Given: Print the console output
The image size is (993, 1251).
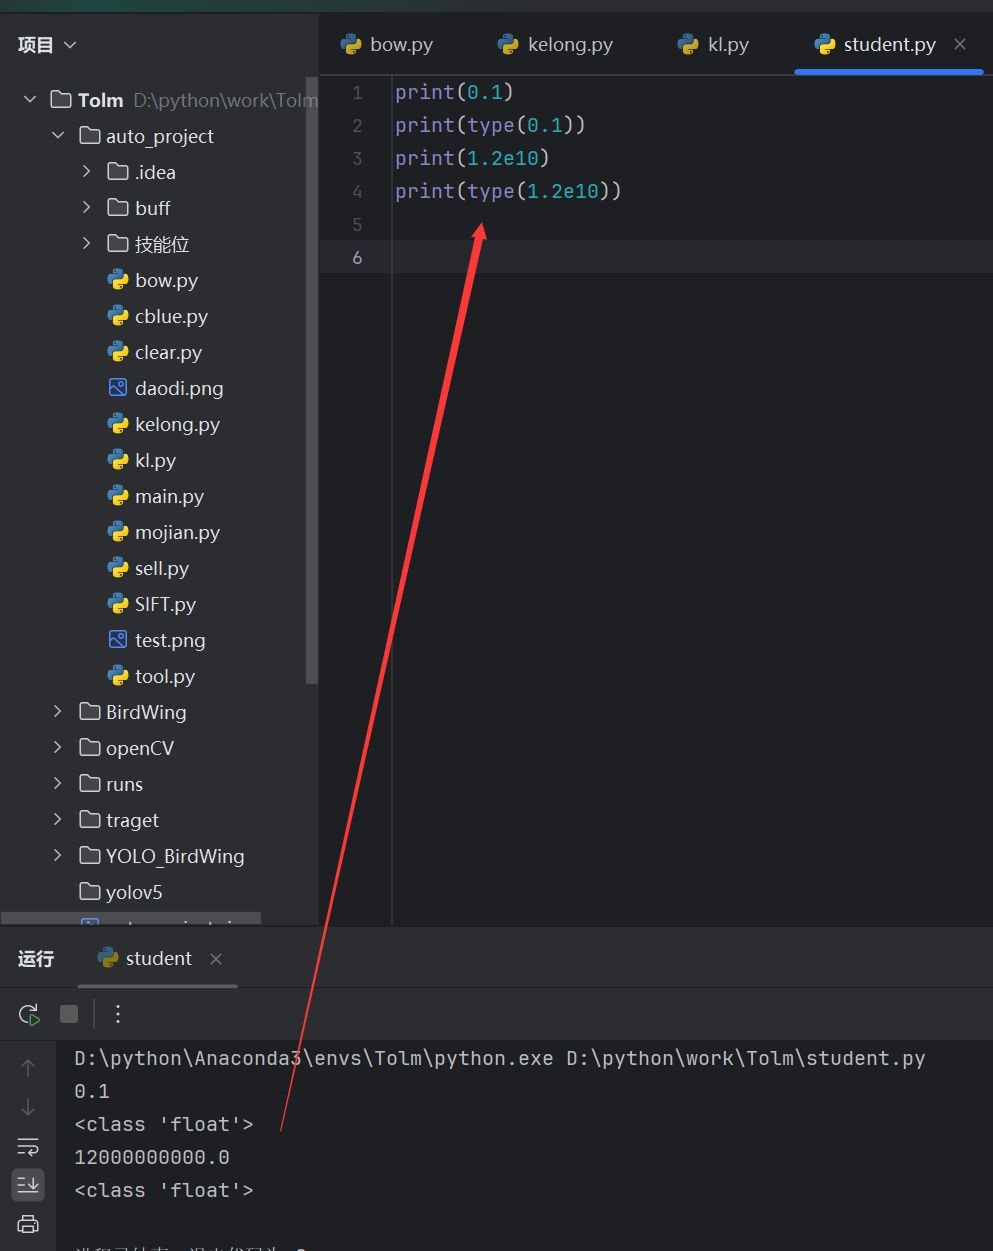Looking at the screenshot, I should pyautogui.click(x=28, y=1224).
